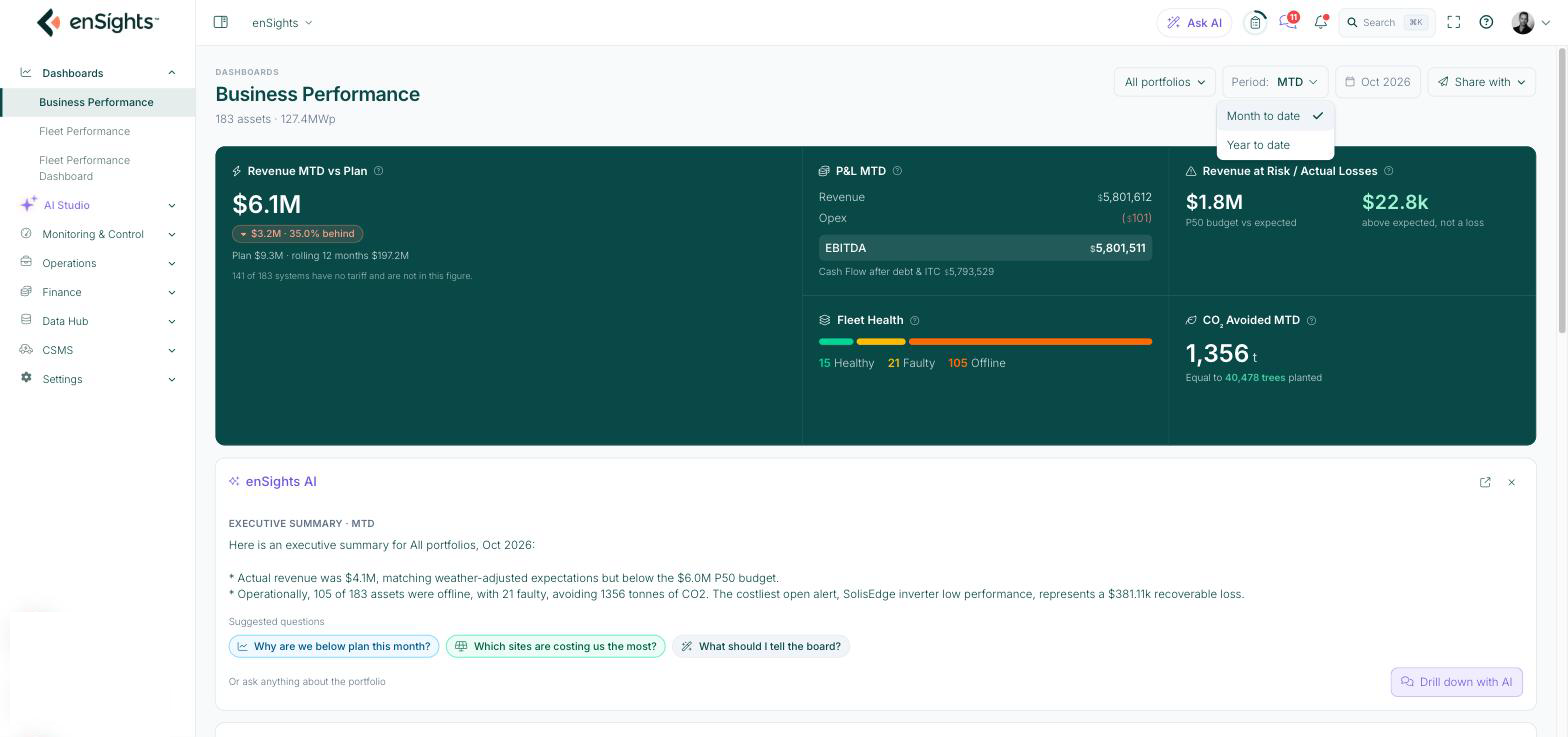Close the Period MTD dropdown
This screenshot has width=1568, height=737.
pos(1275,82)
